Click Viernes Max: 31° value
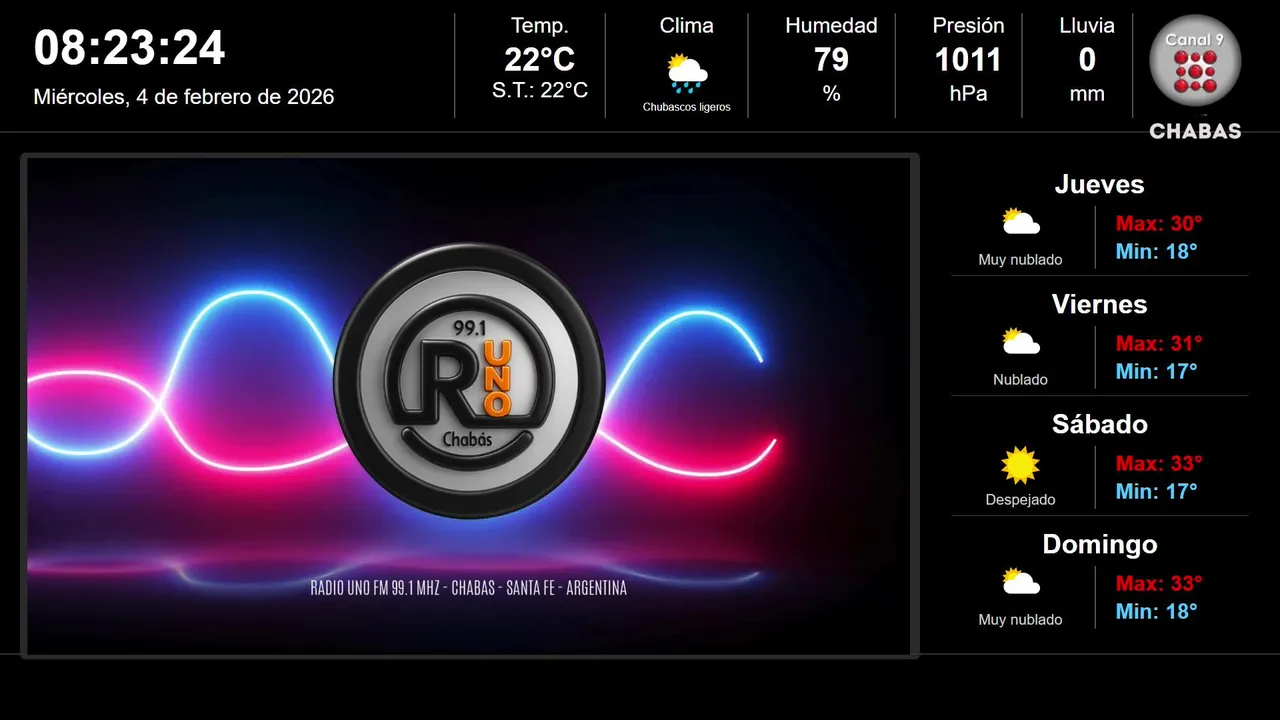Screen dimensions: 1280x720 point(1159,344)
